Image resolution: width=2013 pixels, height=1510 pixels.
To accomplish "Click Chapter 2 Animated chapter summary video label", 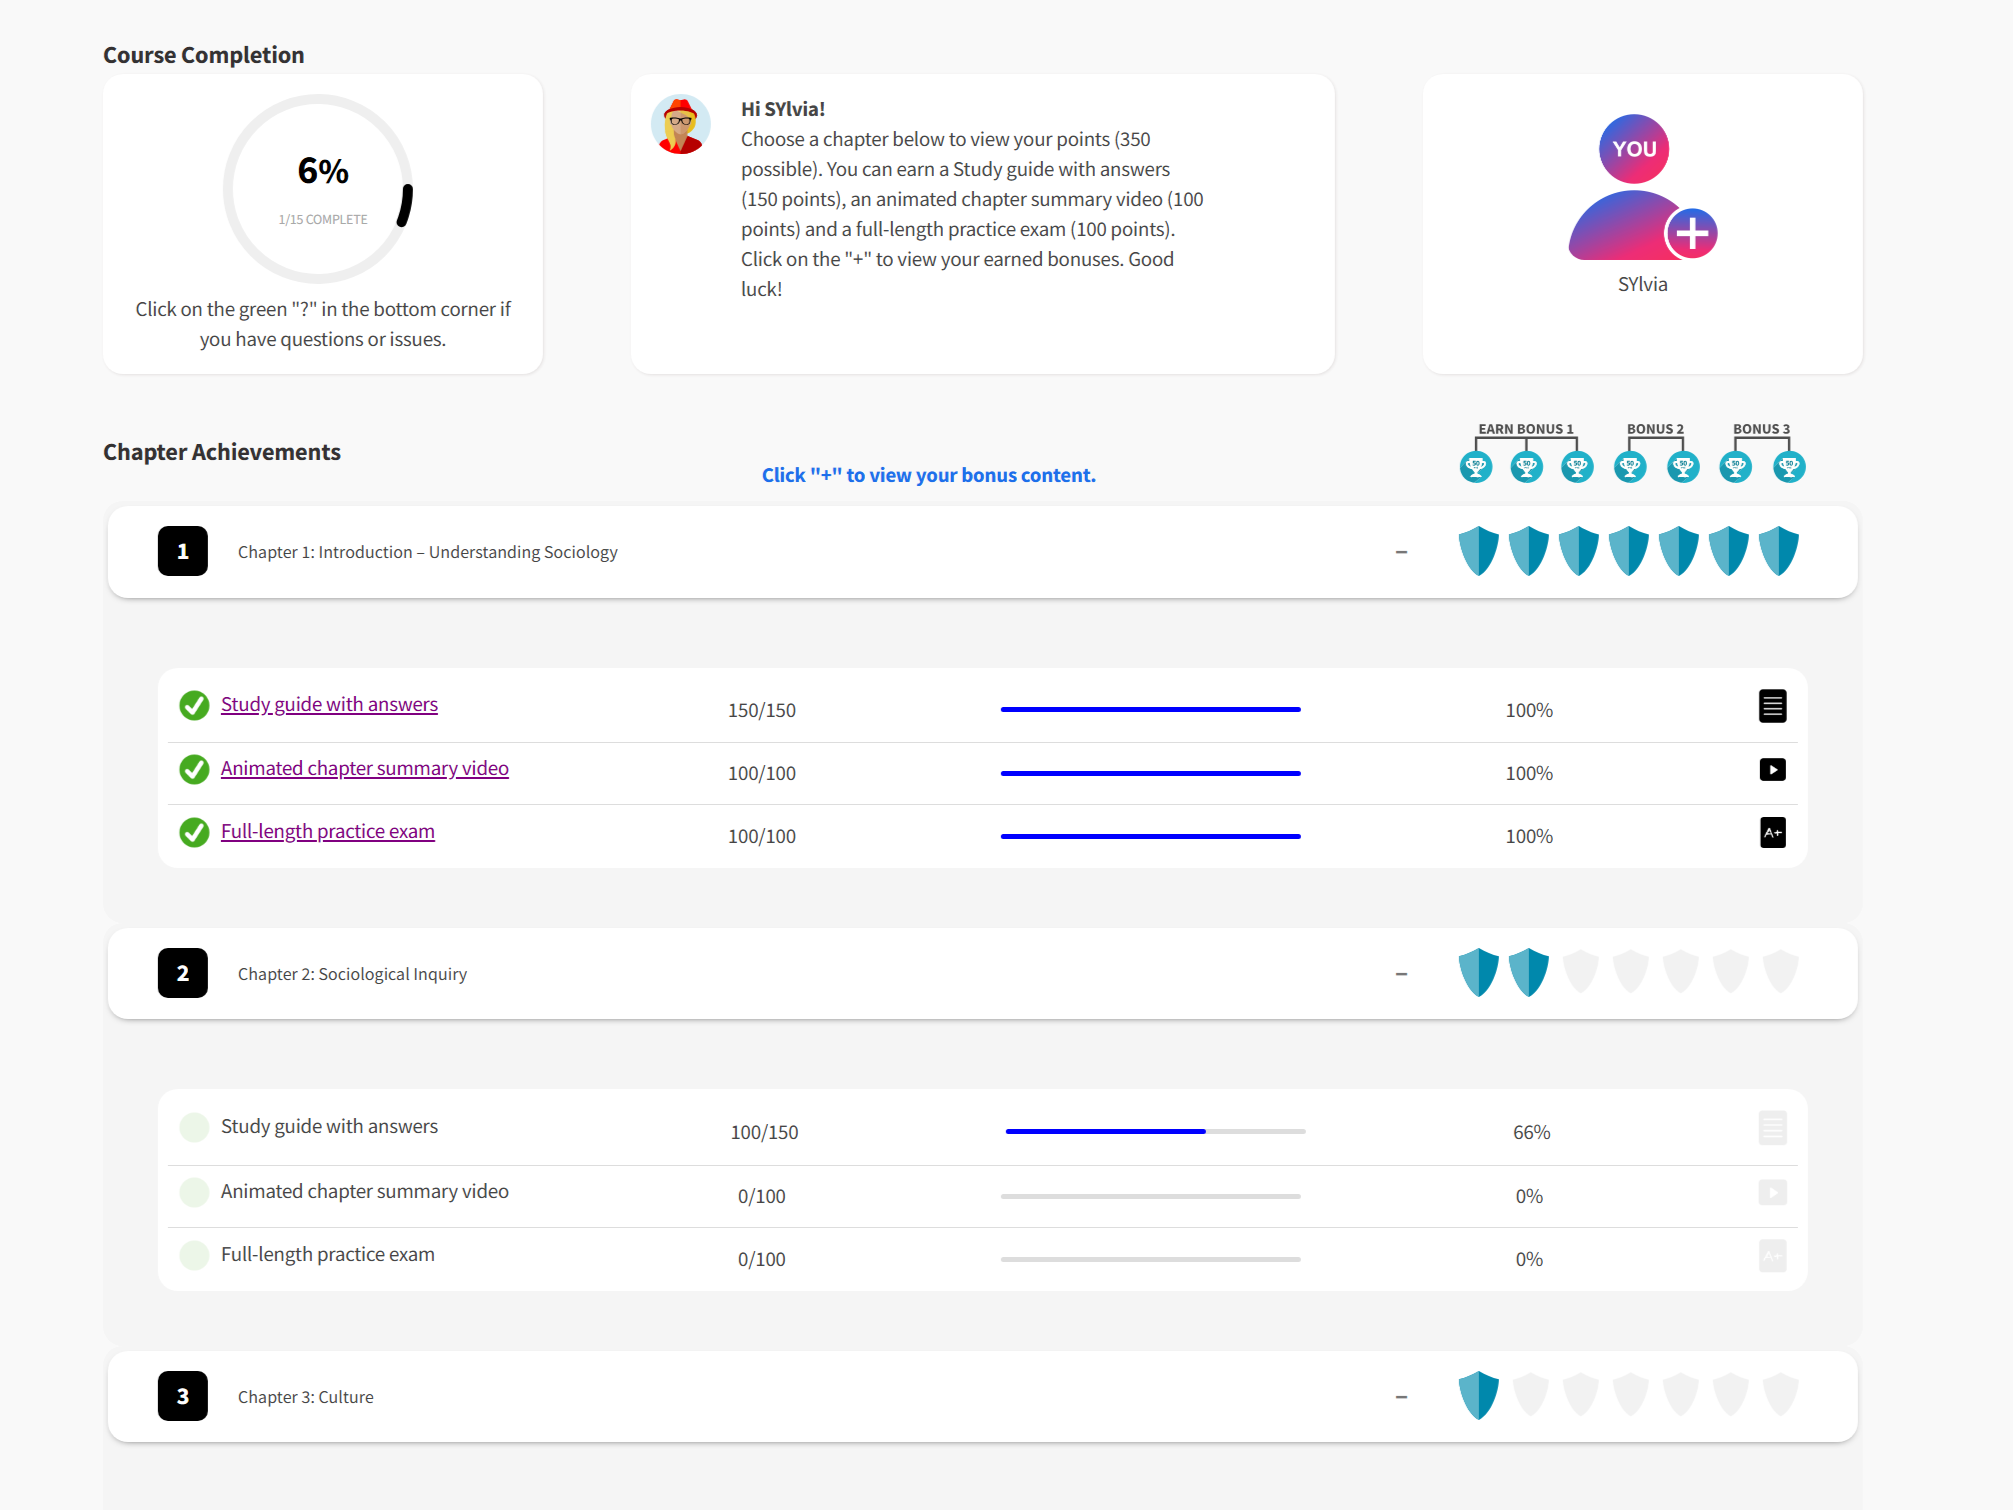I will click(x=365, y=1191).
